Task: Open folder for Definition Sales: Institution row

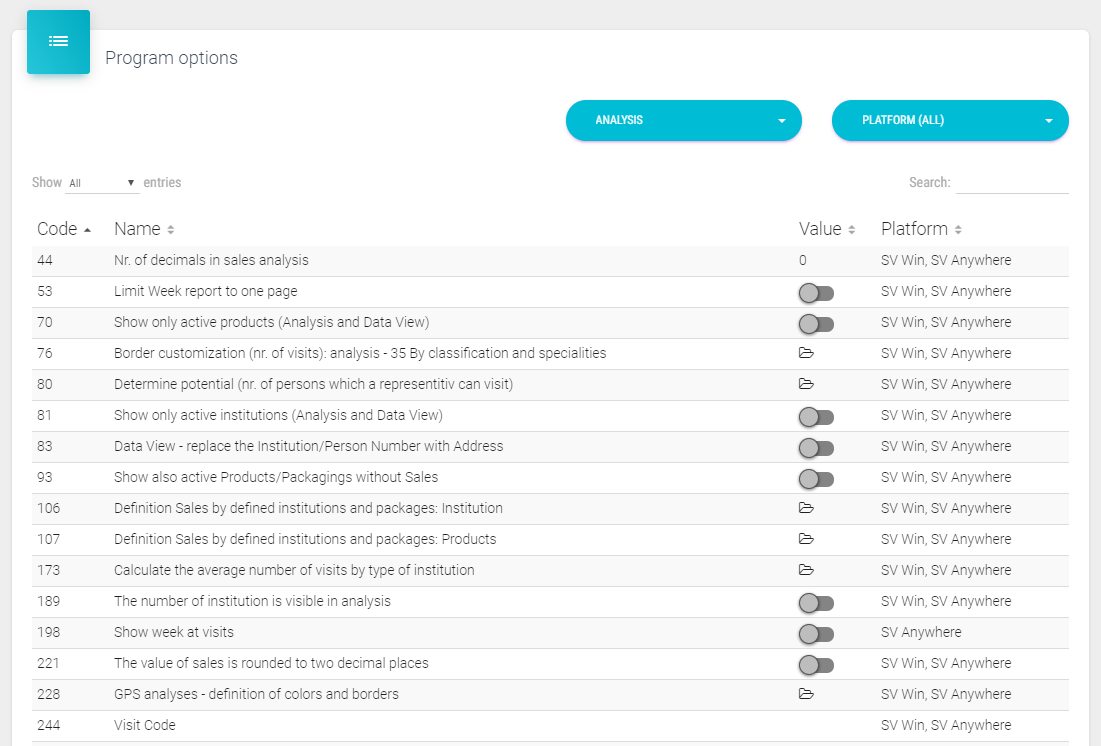Action: coord(806,508)
